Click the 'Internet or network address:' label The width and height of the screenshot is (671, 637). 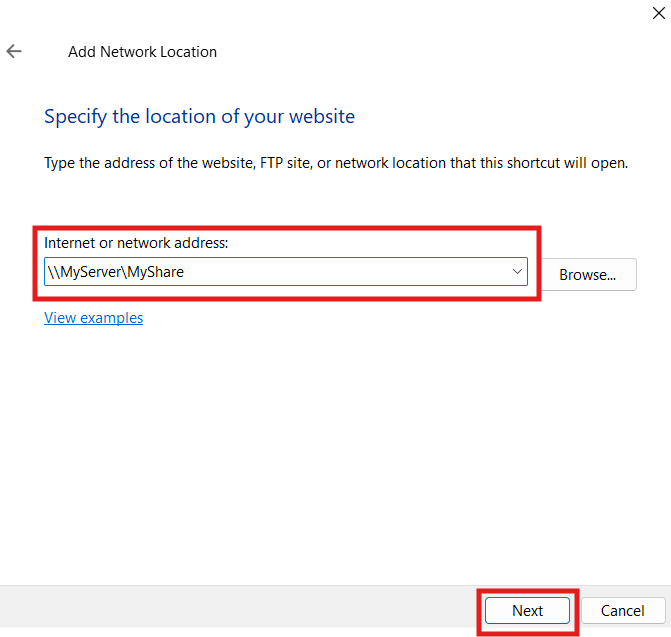click(x=137, y=243)
